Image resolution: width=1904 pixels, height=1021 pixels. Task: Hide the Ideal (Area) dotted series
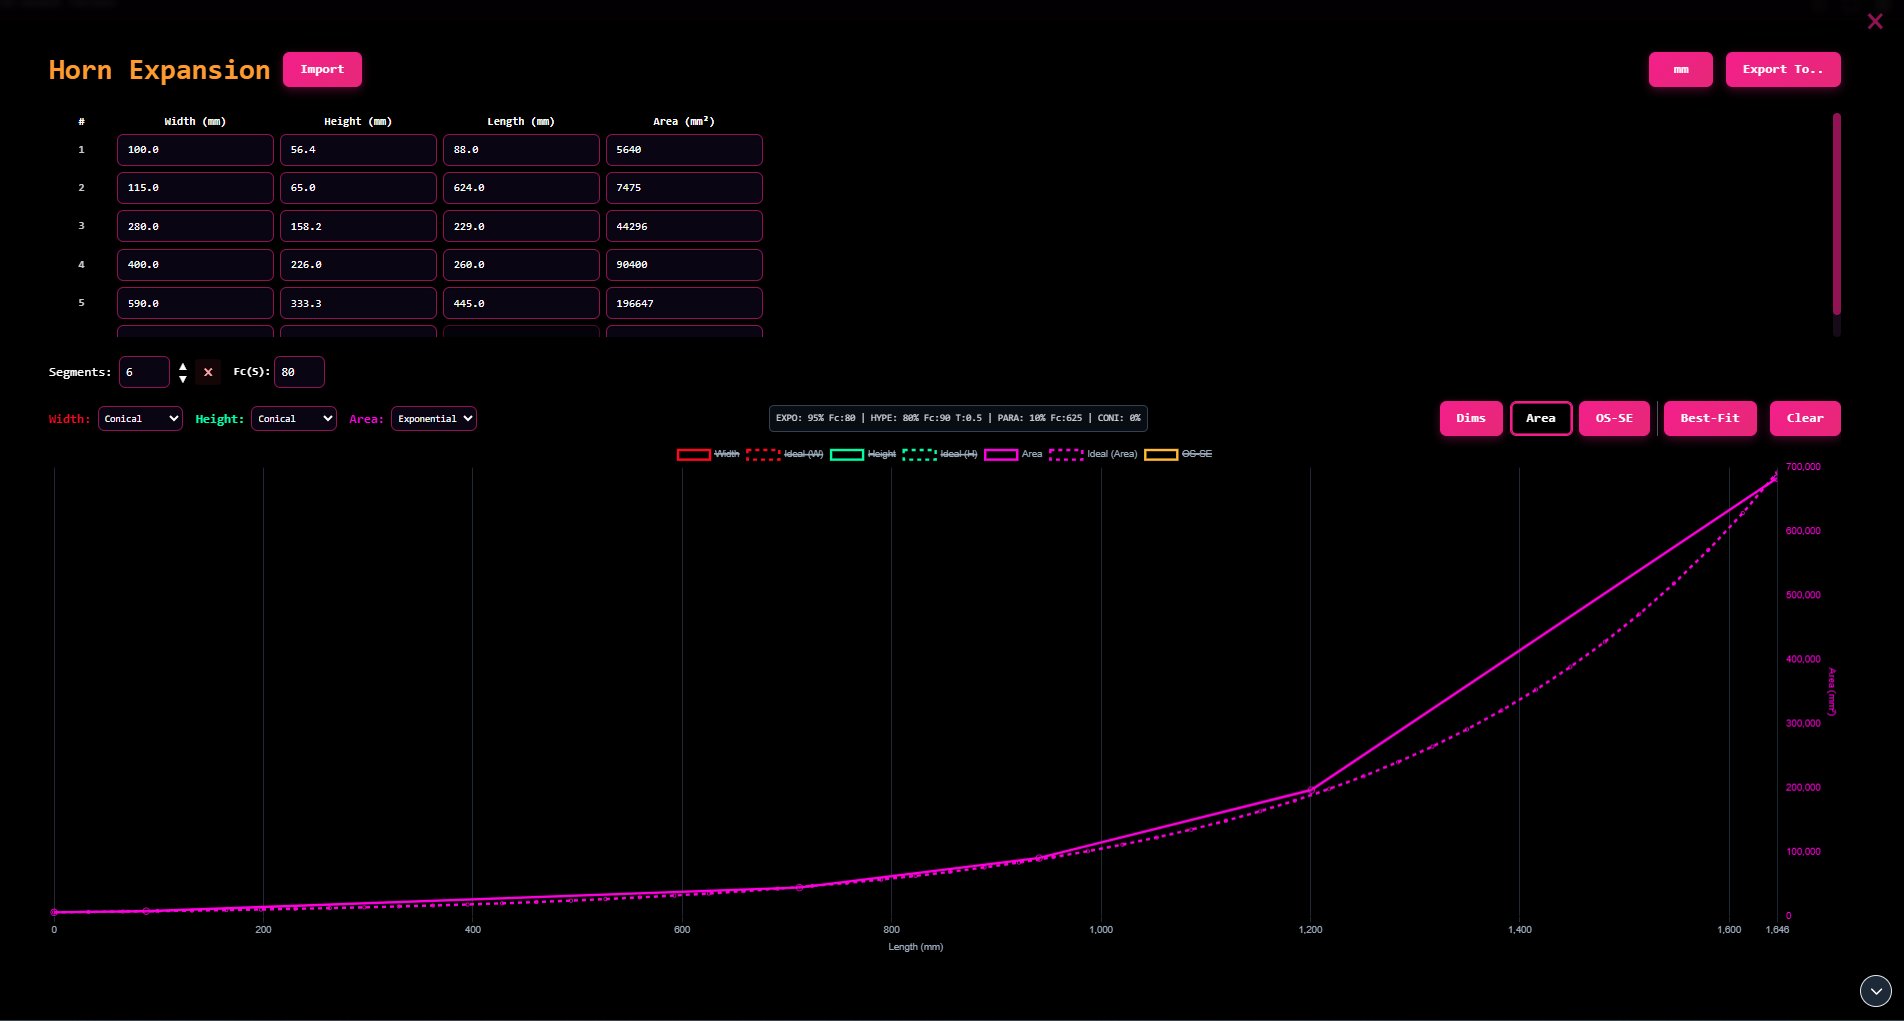point(1093,454)
